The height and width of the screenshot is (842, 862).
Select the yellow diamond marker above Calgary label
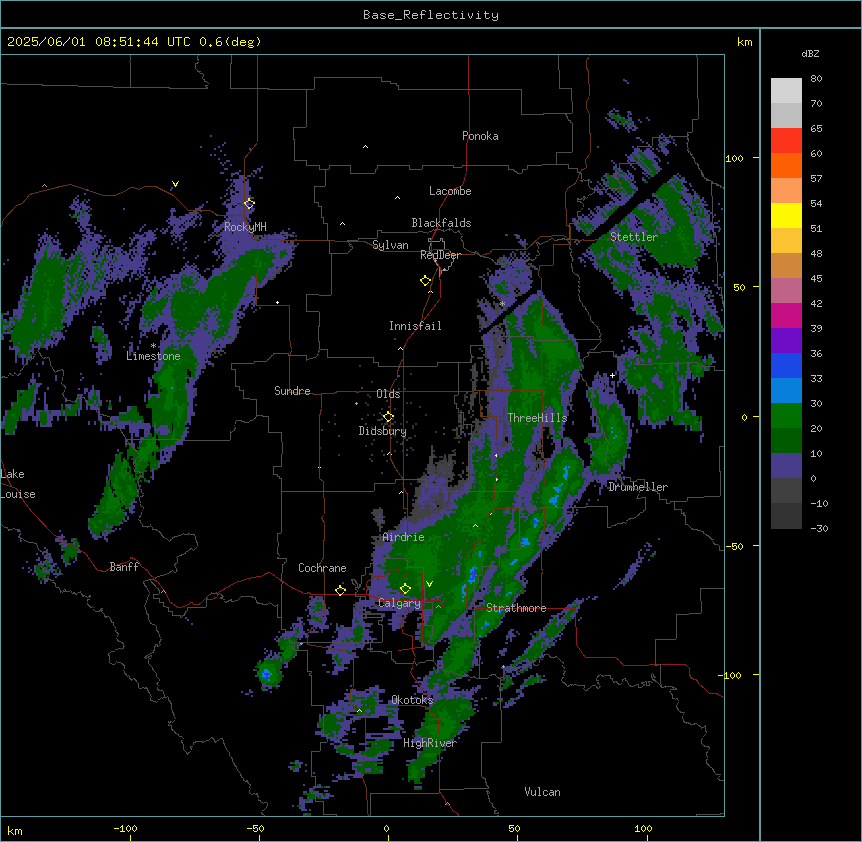pos(405,589)
